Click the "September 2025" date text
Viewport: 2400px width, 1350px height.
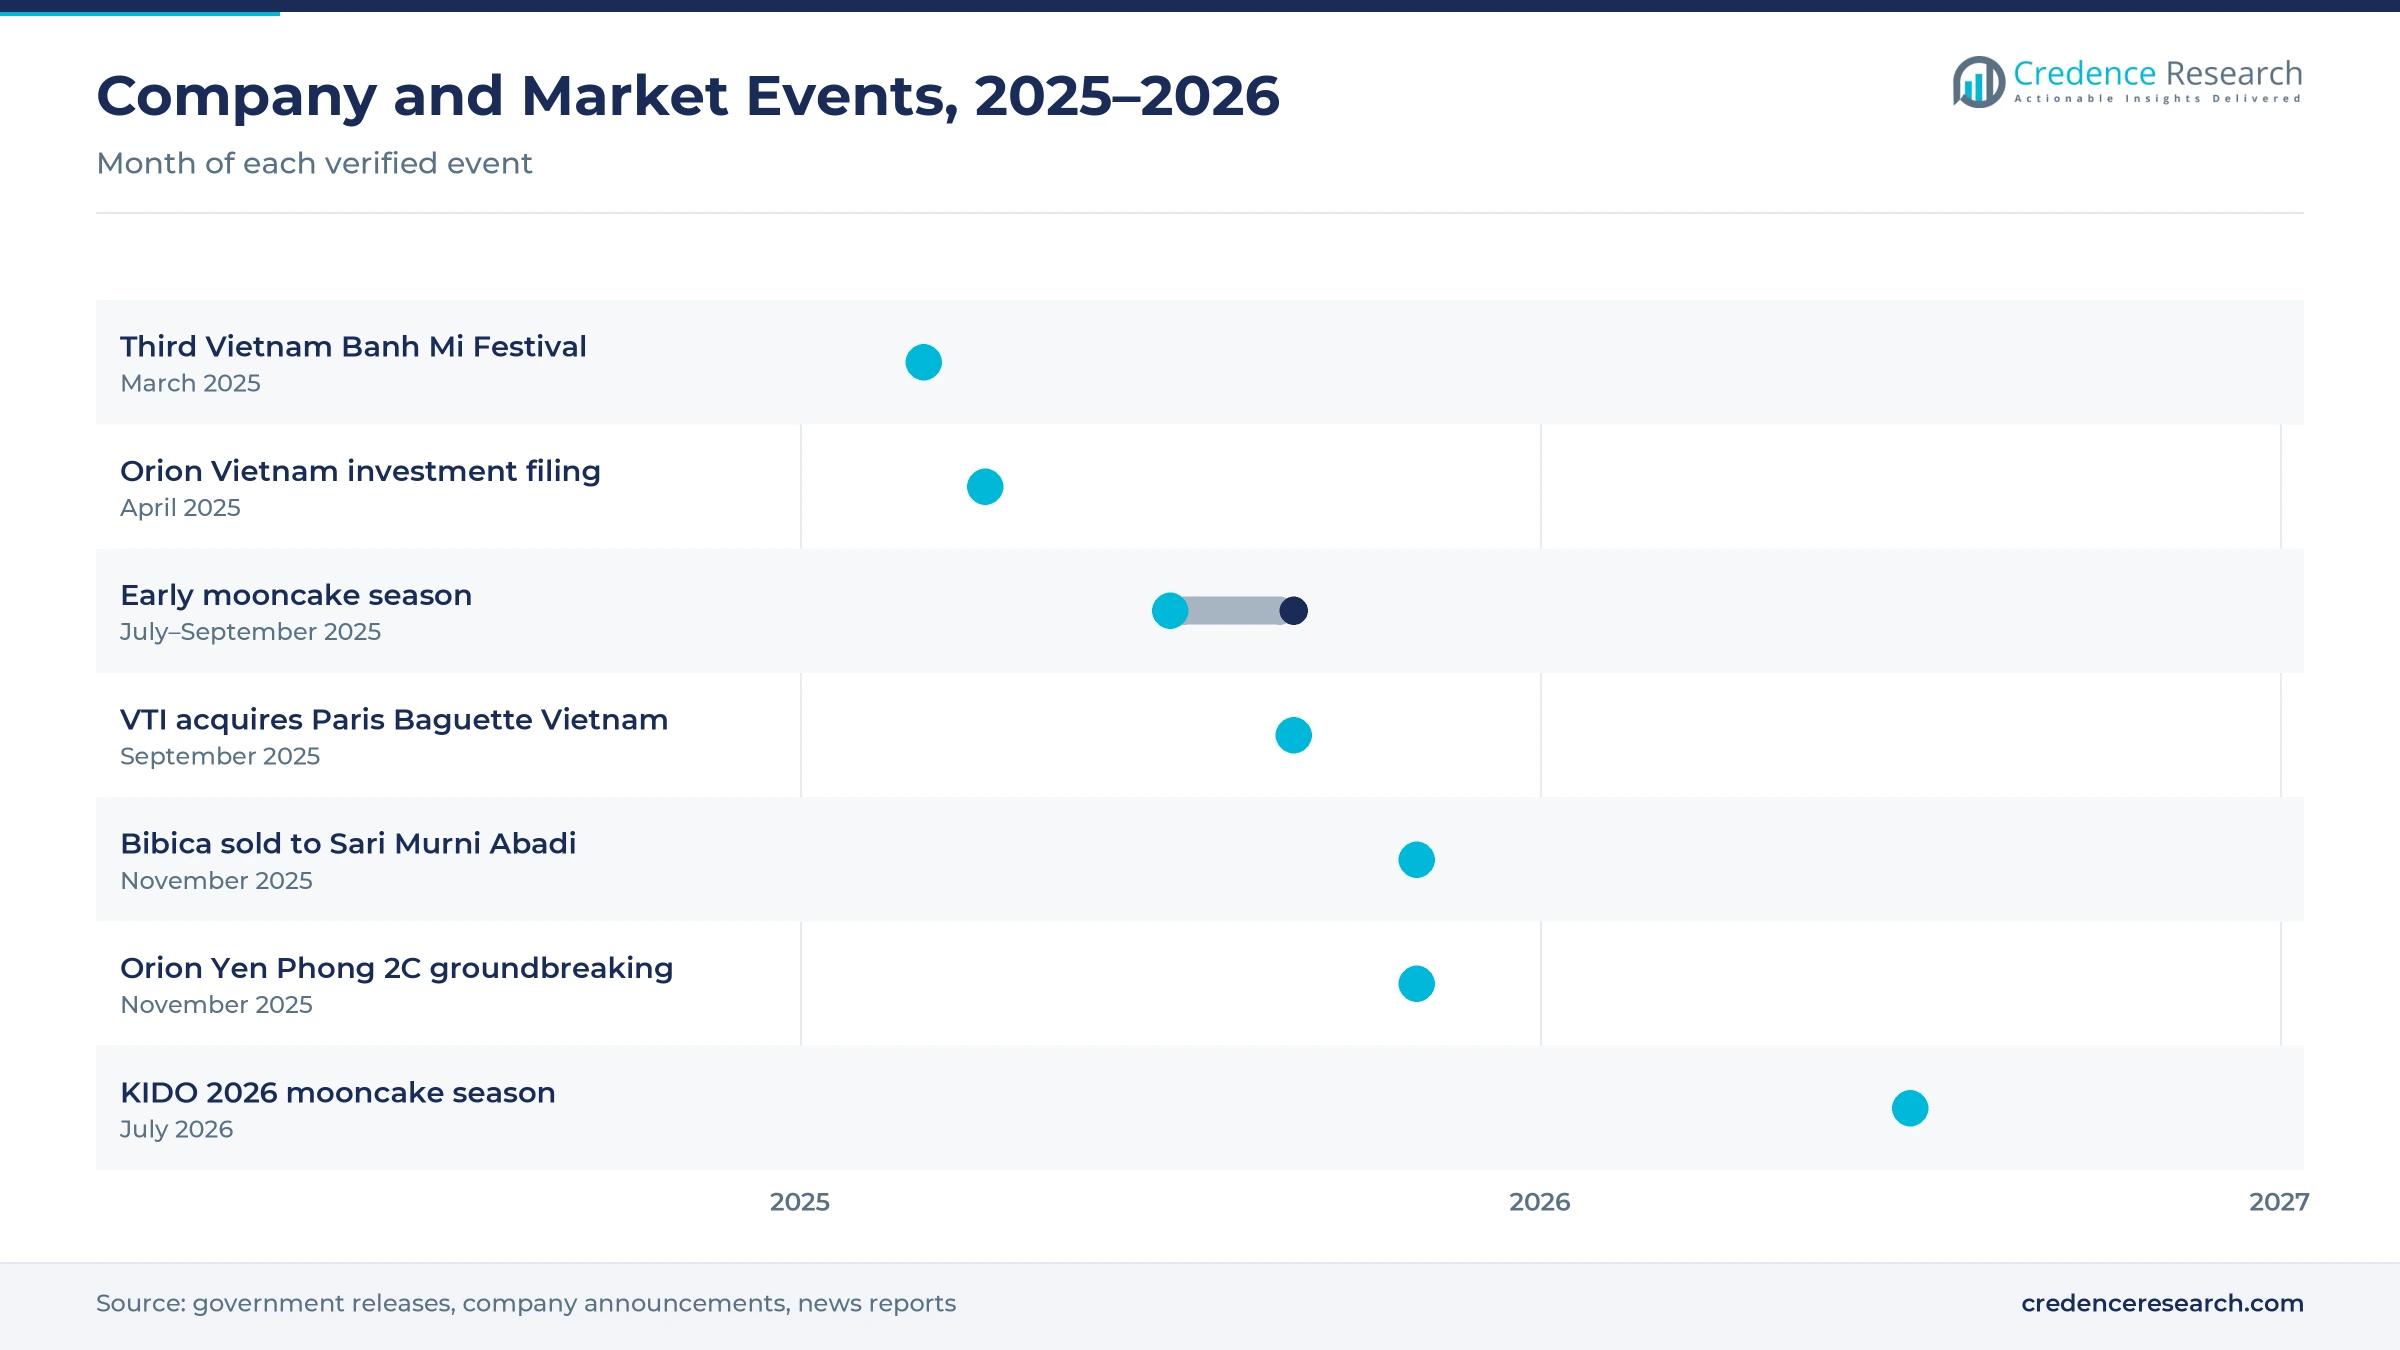coord(220,756)
